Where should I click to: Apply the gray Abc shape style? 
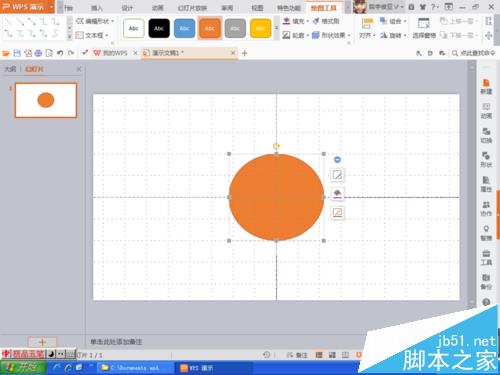(x=235, y=28)
